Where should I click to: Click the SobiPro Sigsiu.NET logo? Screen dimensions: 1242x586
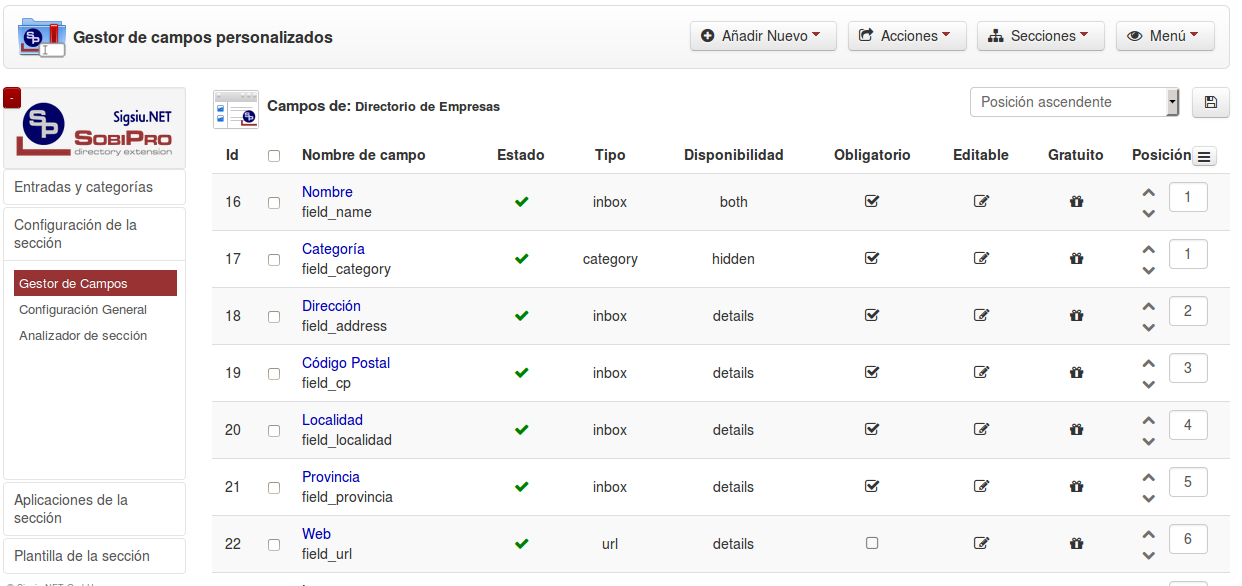(x=95, y=128)
